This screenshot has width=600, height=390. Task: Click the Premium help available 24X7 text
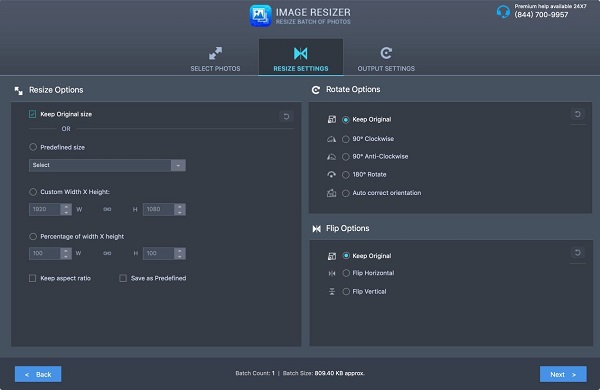tap(550, 6)
